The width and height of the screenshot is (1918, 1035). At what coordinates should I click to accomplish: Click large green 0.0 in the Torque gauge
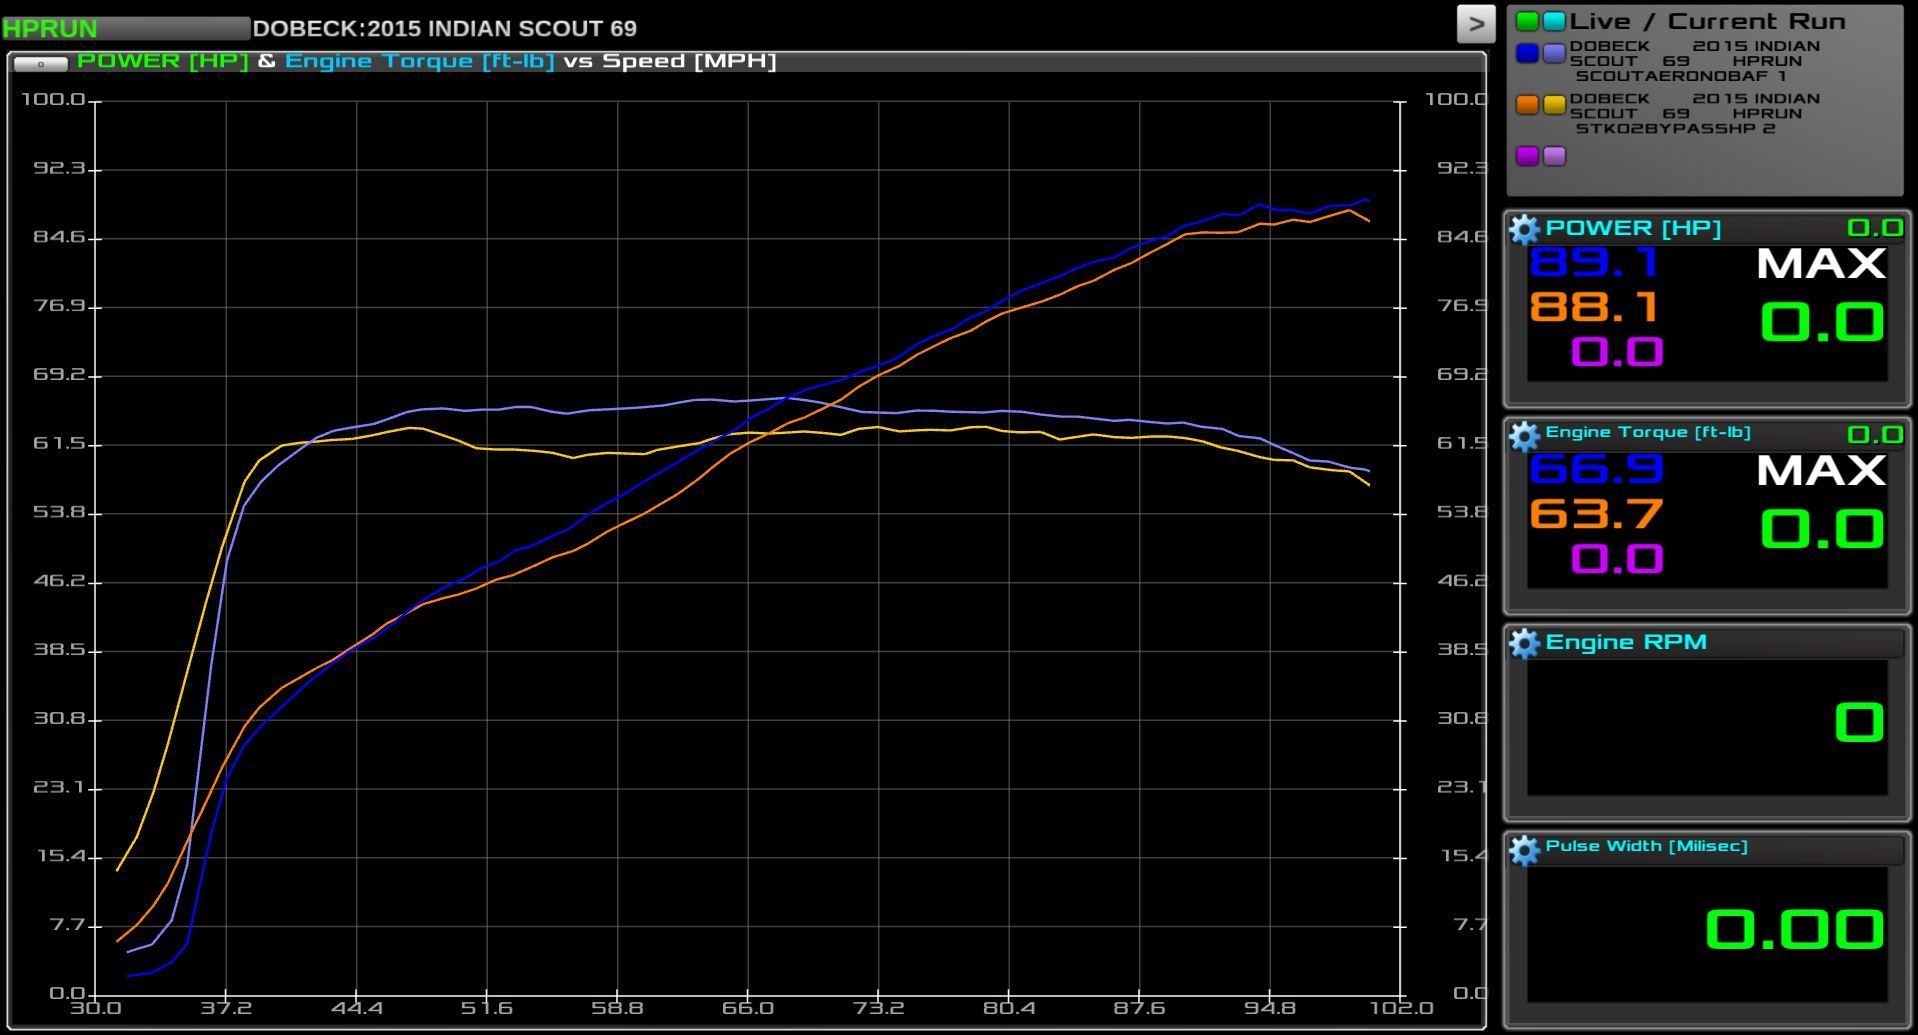(x=1822, y=529)
